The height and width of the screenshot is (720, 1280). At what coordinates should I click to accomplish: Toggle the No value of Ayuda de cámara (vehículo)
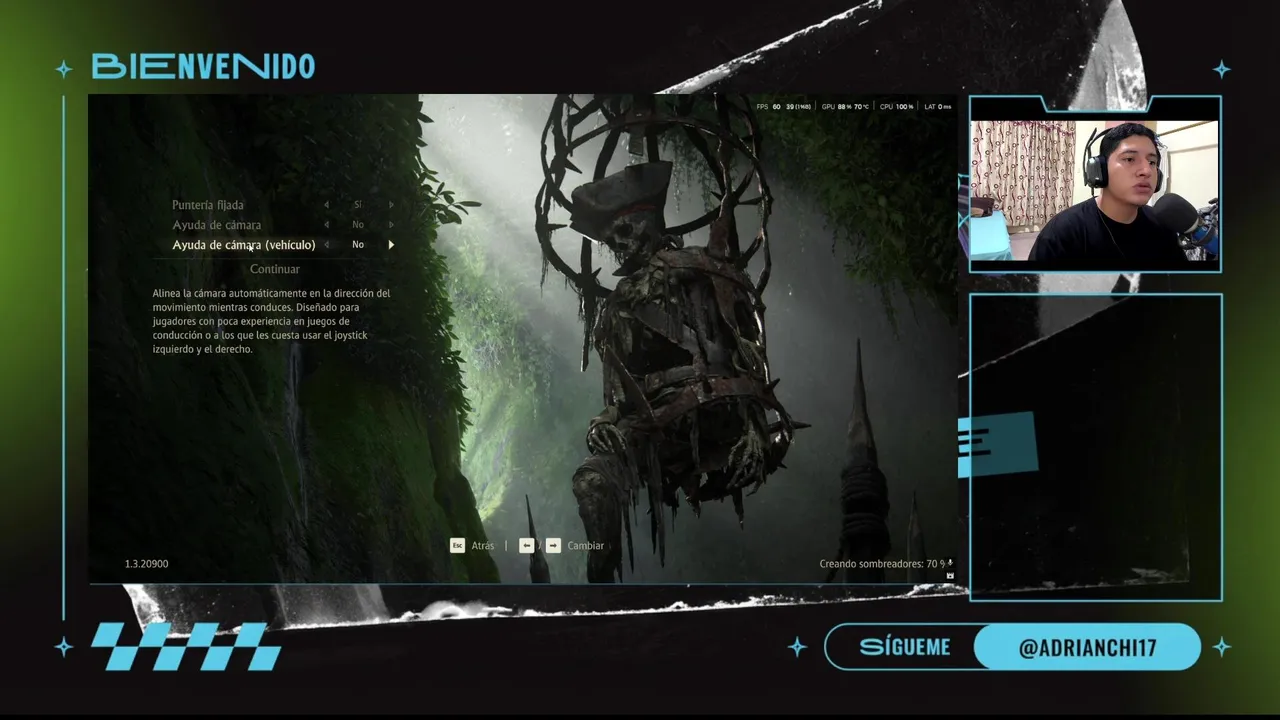point(358,245)
